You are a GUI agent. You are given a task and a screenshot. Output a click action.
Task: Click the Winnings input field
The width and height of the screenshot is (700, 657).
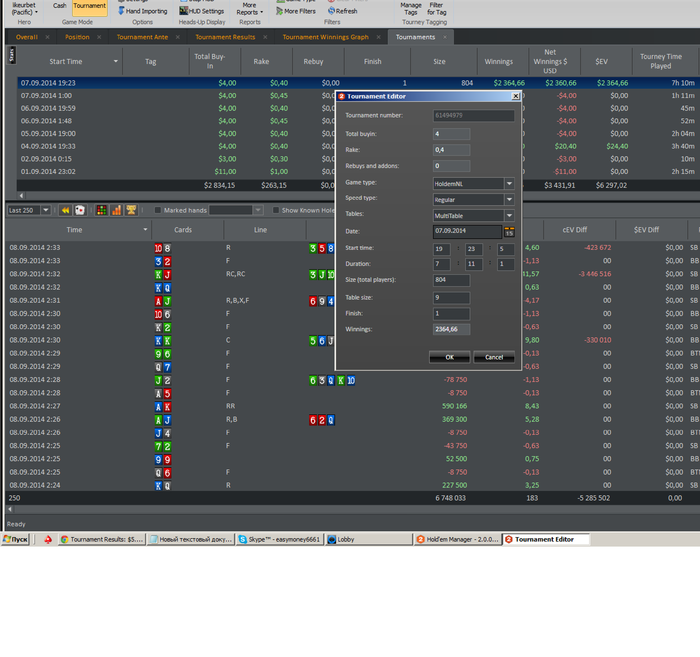coord(451,328)
